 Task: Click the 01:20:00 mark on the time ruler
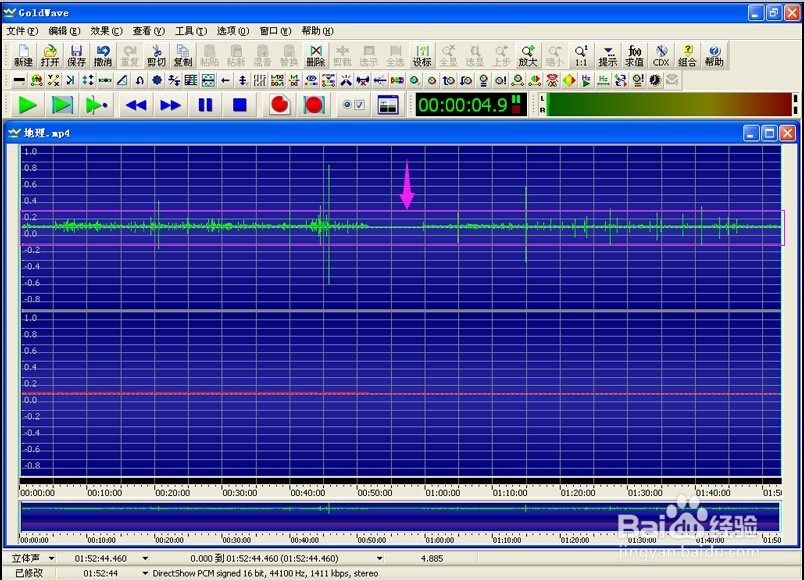[x=577, y=493]
